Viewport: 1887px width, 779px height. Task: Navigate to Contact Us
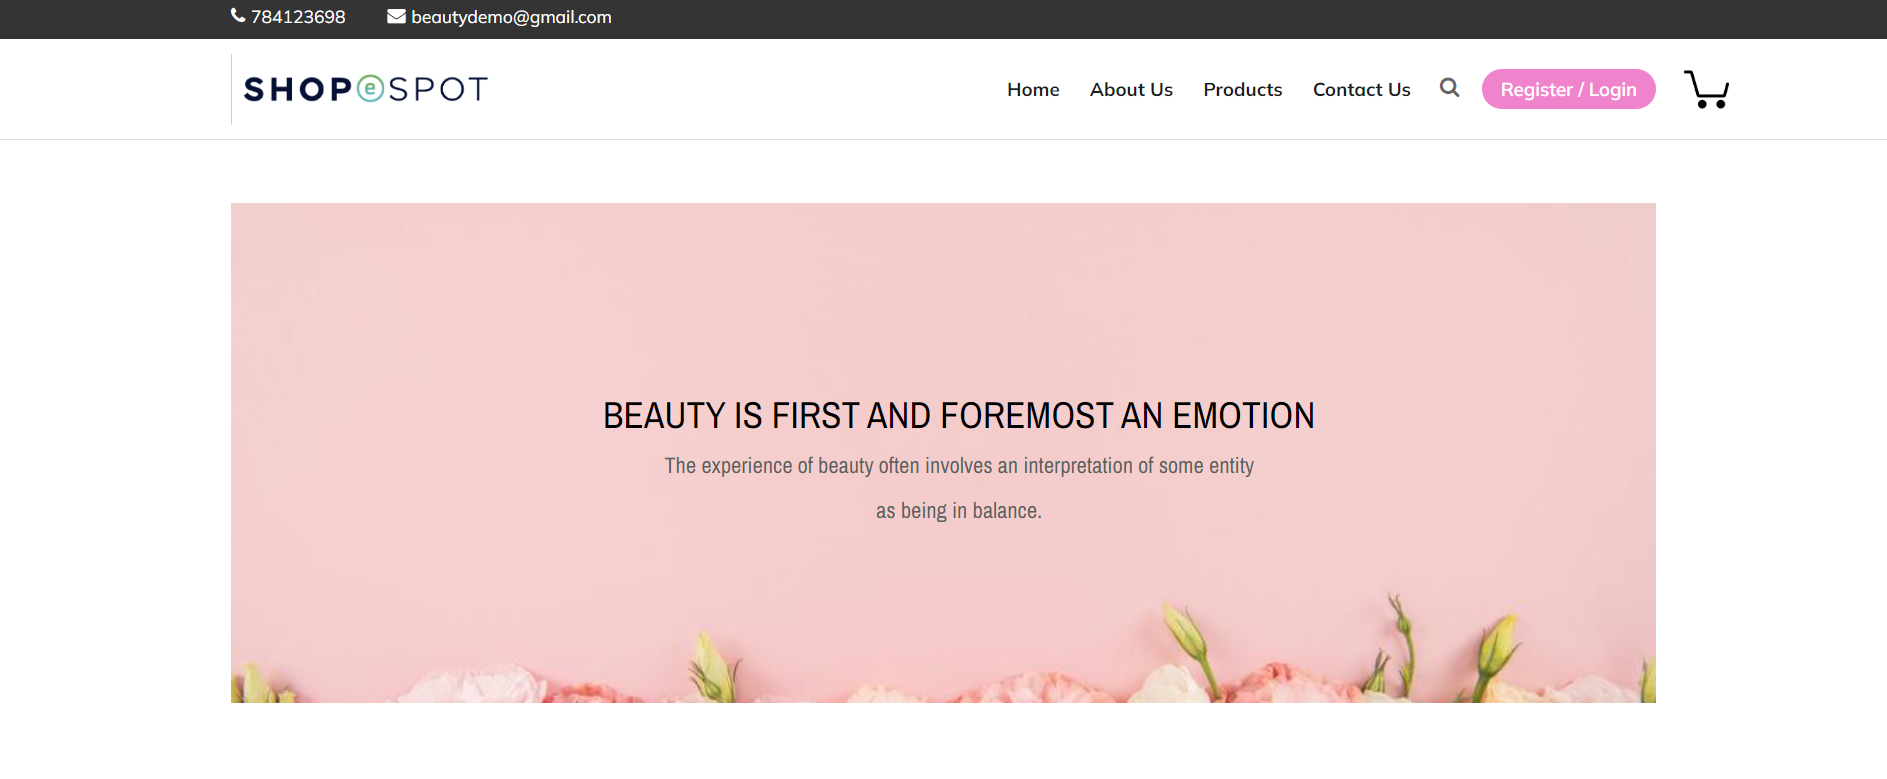pos(1361,89)
